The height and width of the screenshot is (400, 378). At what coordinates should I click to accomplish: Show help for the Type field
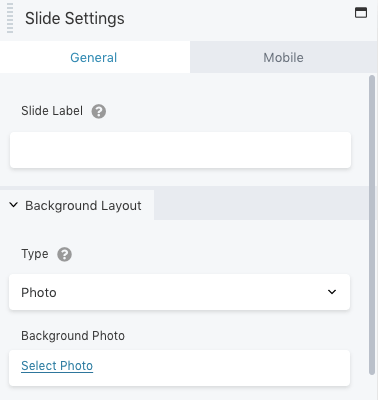[64, 255]
